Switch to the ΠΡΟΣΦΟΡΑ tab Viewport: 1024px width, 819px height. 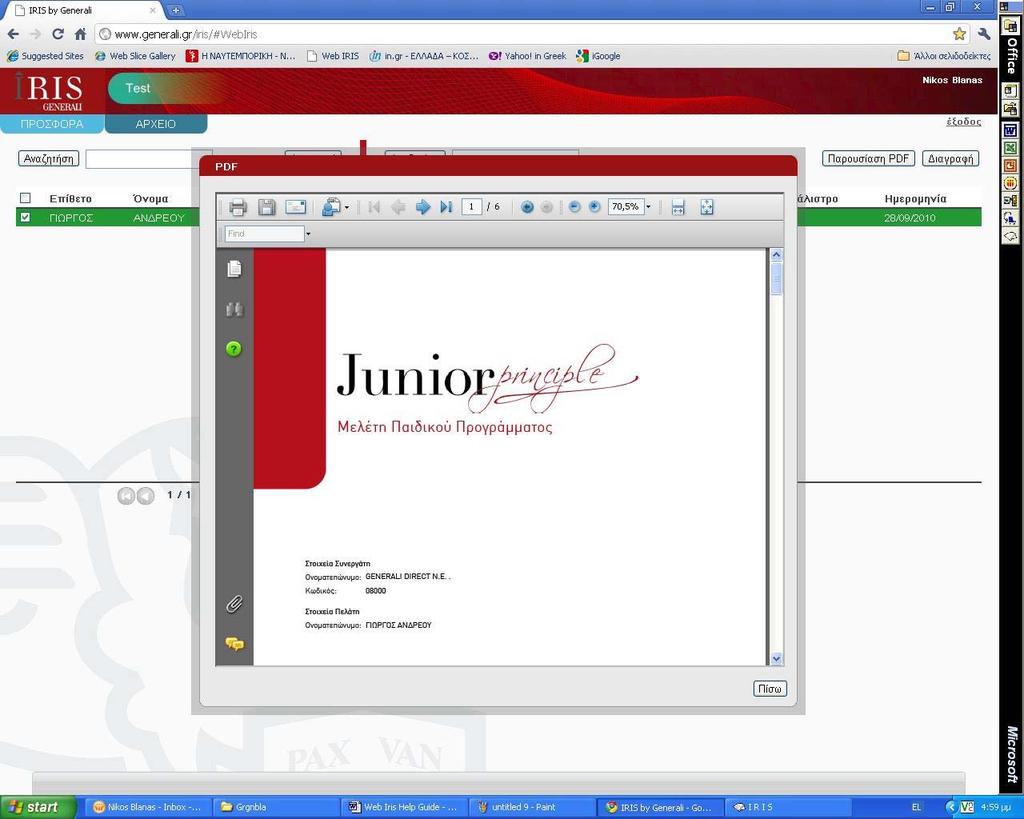pyautogui.click(x=52, y=124)
